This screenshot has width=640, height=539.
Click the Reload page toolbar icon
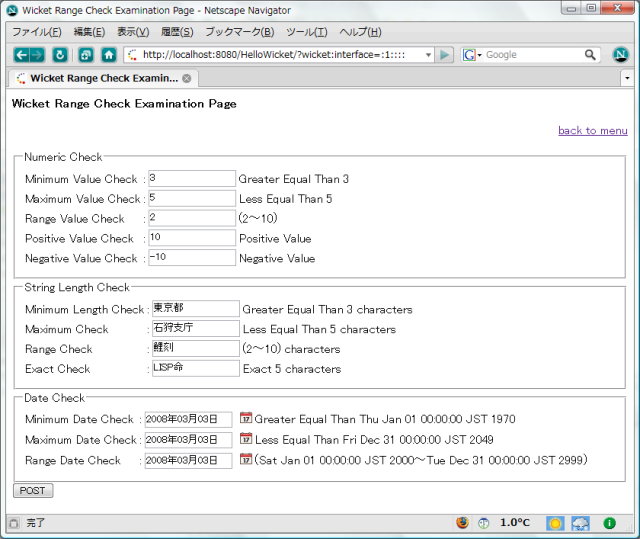pyautogui.click(x=60, y=55)
